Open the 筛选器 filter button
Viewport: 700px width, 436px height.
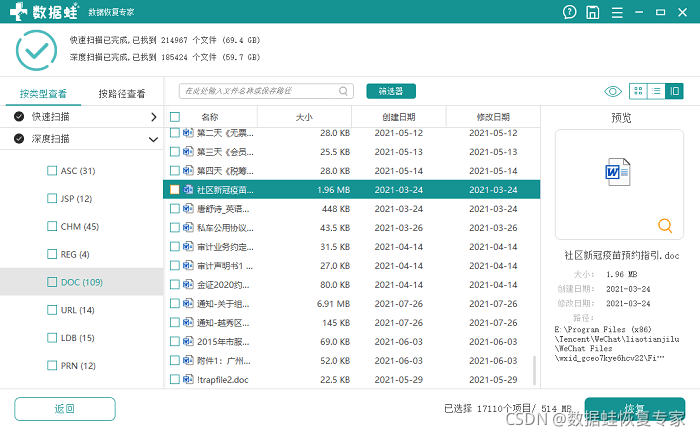391,91
